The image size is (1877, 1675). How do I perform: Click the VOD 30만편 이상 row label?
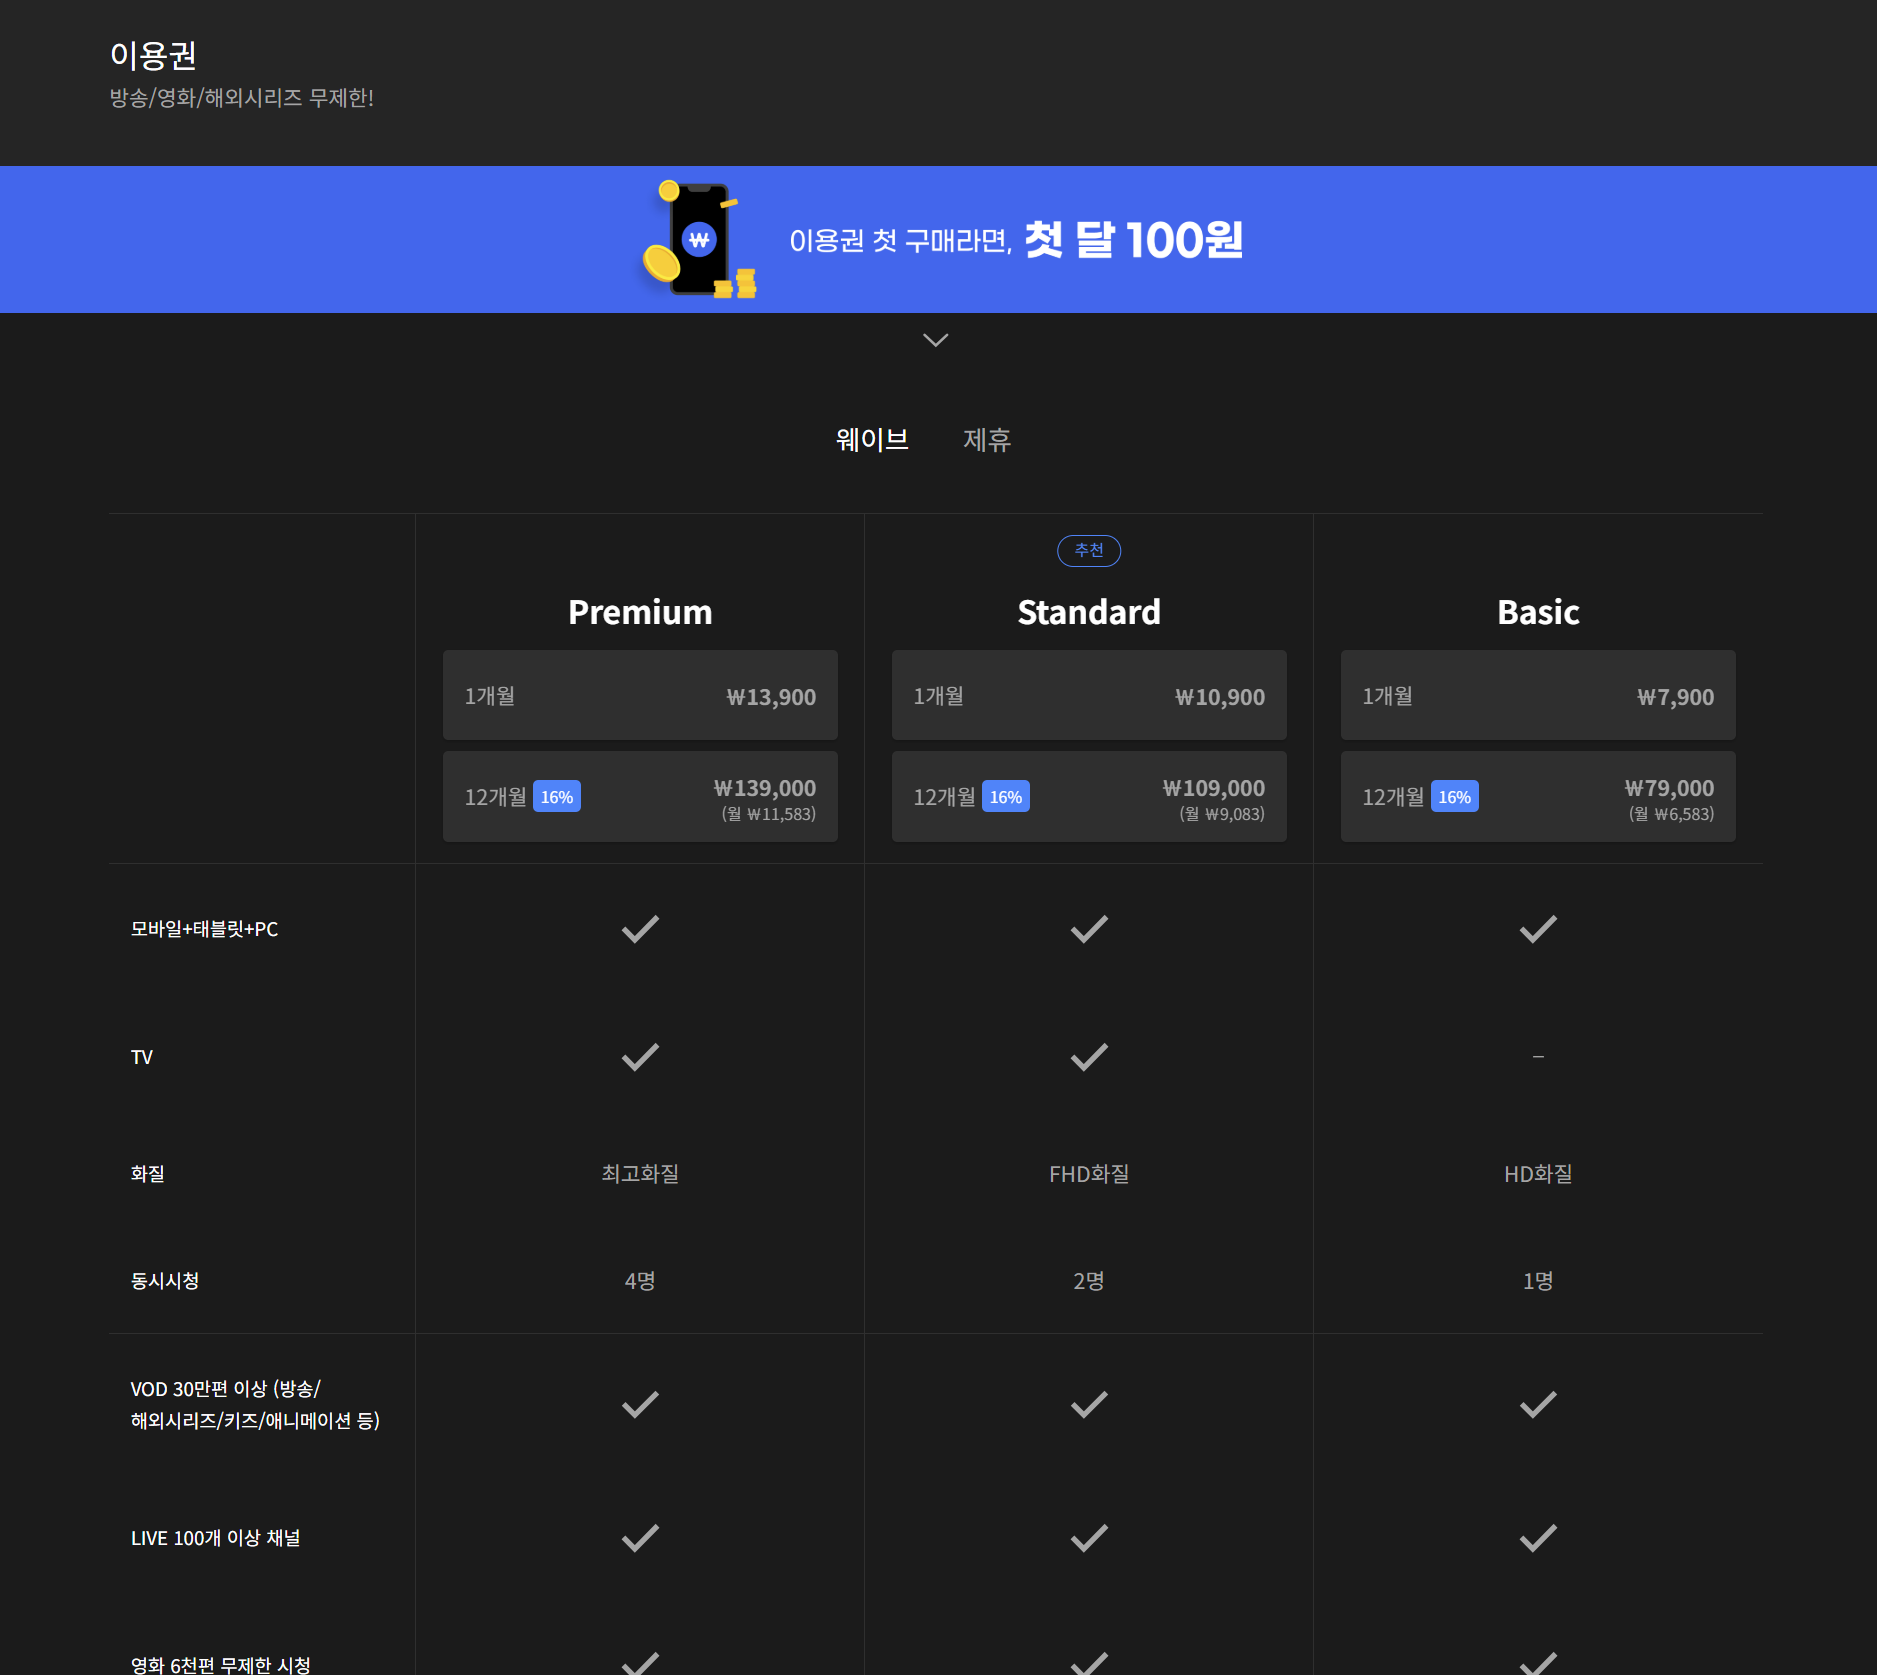(x=255, y=1405)
